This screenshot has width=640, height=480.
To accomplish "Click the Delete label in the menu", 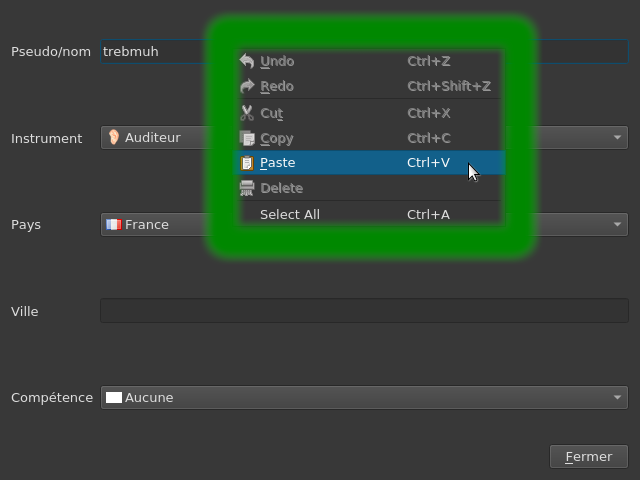I will 282,188.
